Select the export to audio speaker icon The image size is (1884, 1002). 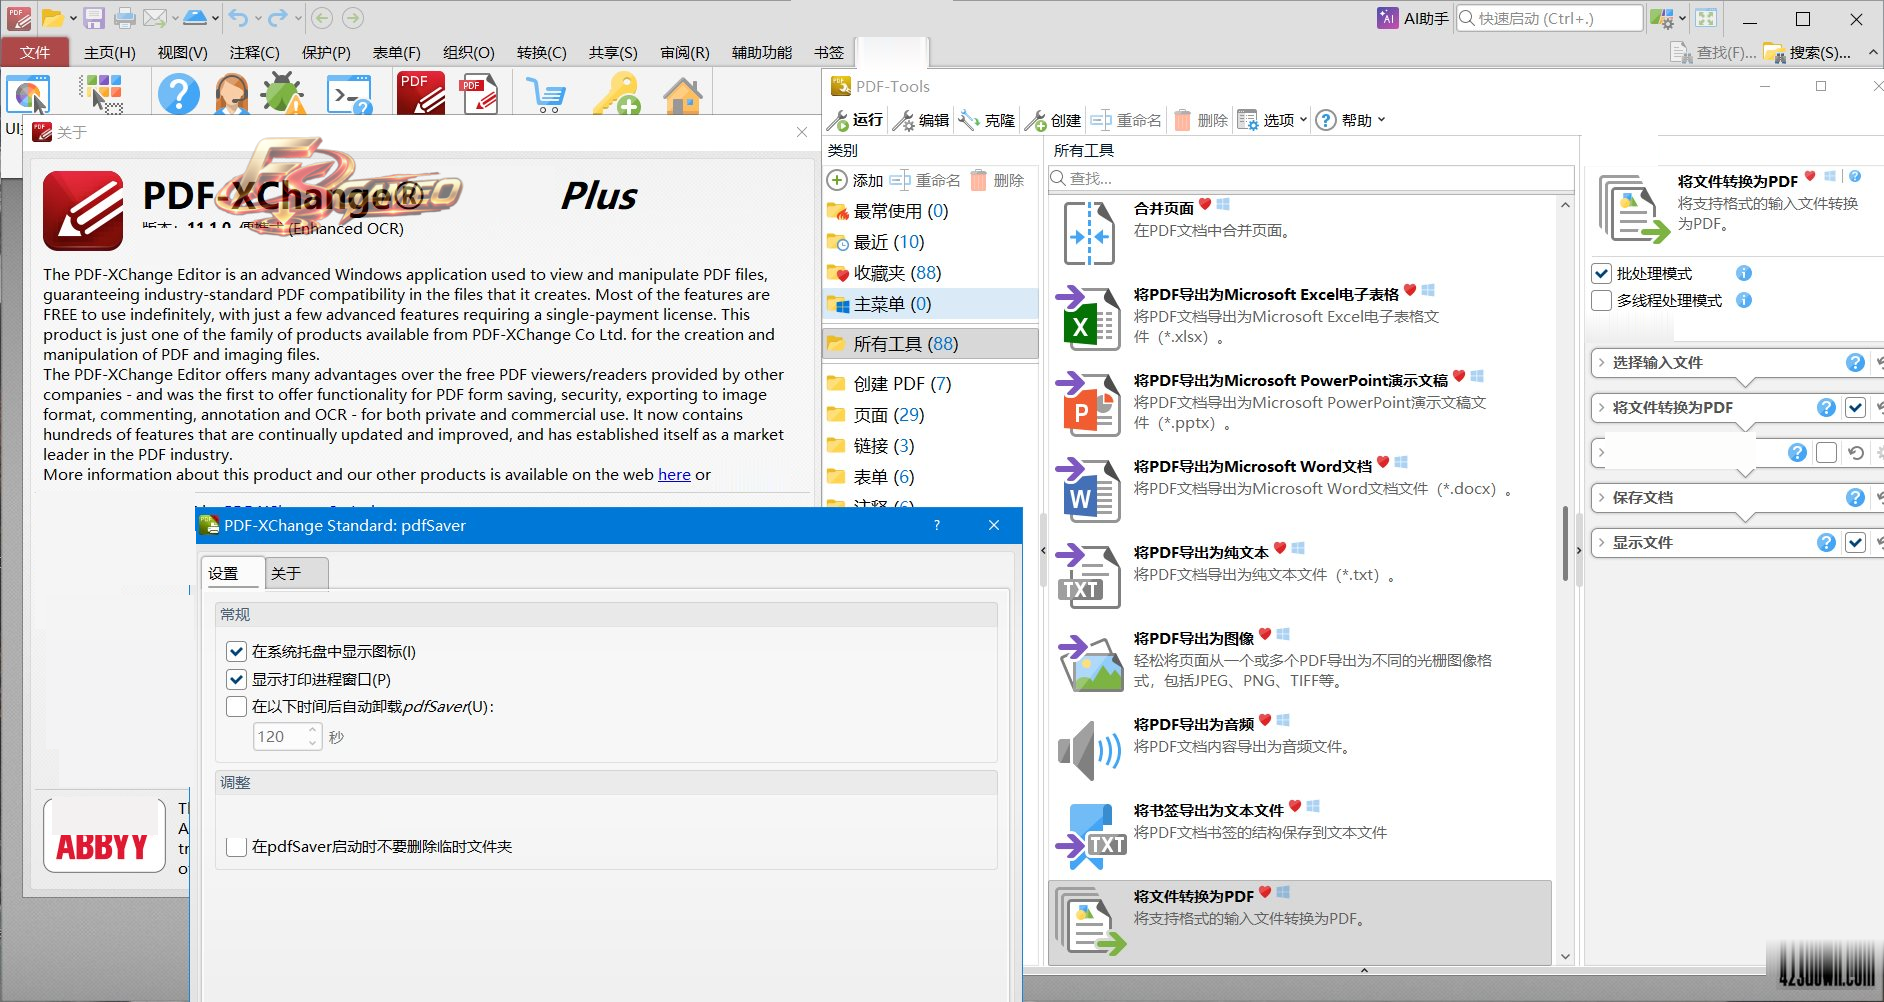coord(1088,749)
